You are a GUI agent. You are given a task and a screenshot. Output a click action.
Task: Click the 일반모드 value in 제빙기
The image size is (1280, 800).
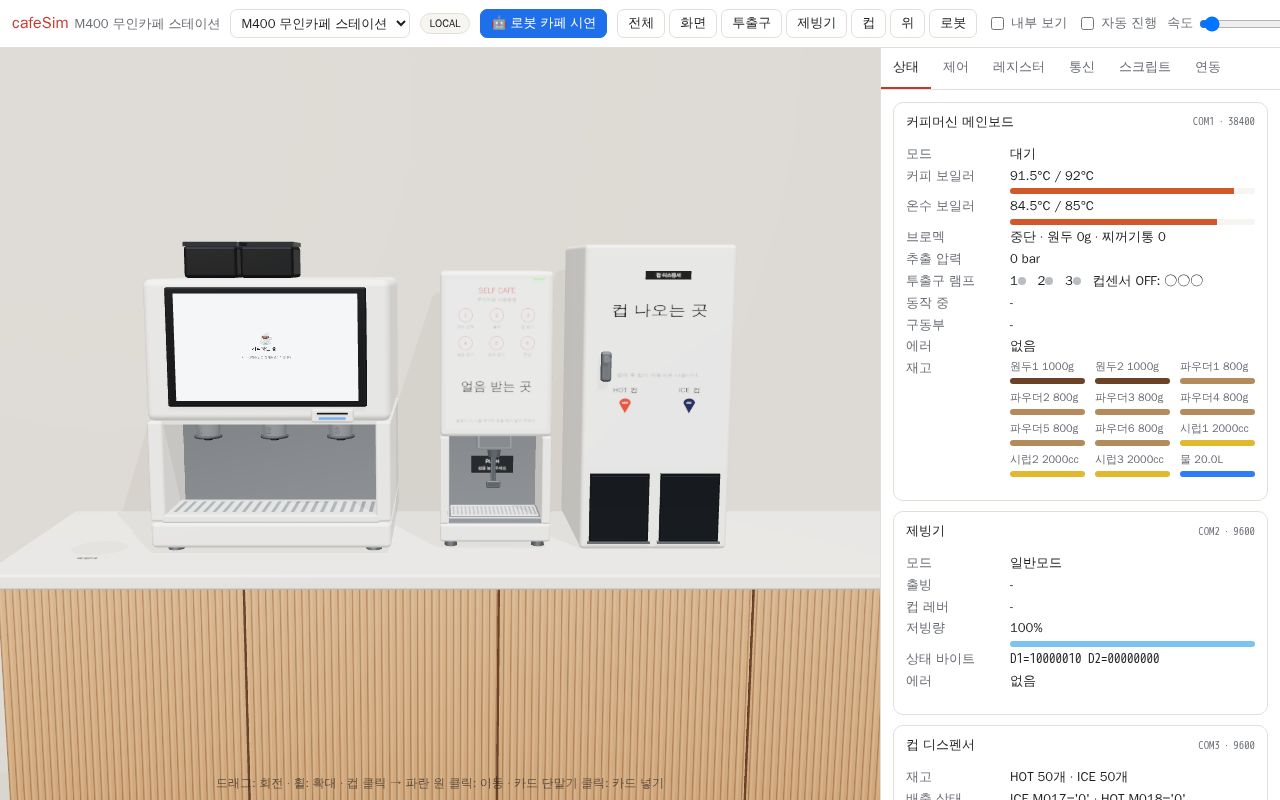1036,563
